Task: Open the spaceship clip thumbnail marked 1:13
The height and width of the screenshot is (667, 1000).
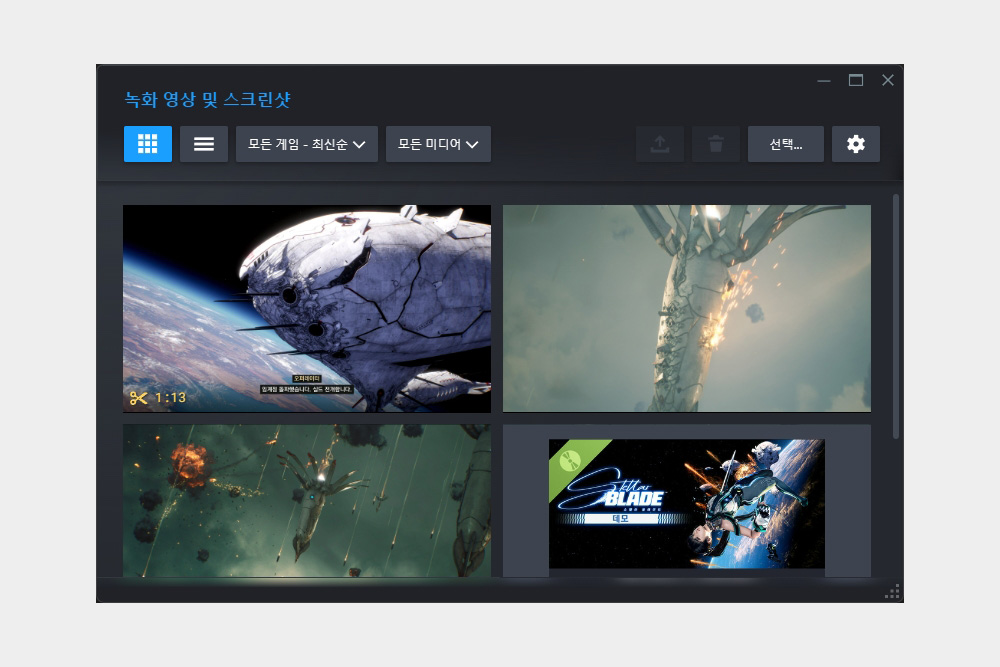Action: (x=307, y=309)
